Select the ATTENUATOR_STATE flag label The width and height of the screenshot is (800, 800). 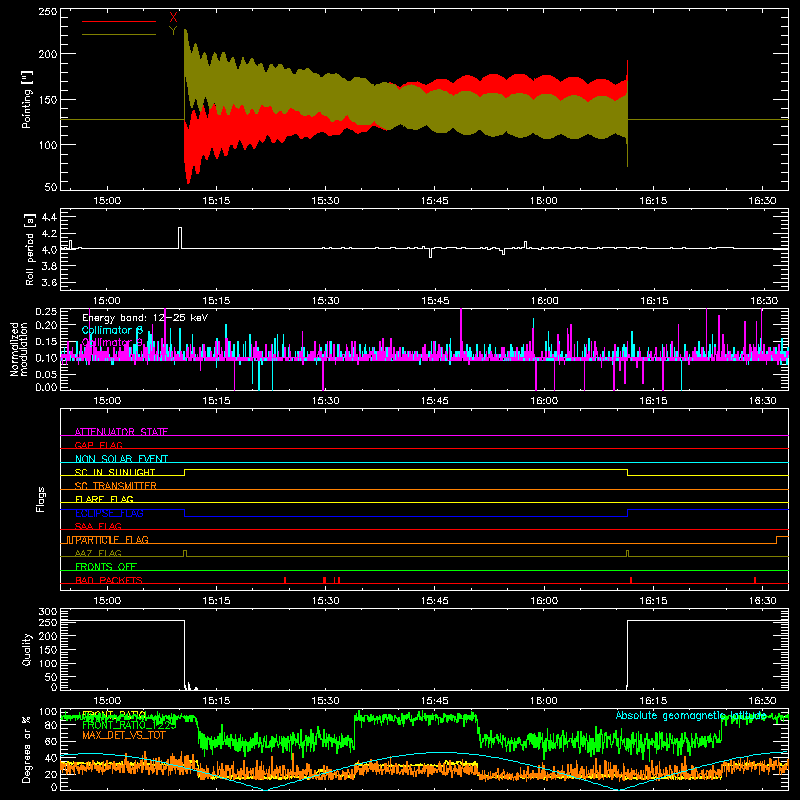coord(121,432)
